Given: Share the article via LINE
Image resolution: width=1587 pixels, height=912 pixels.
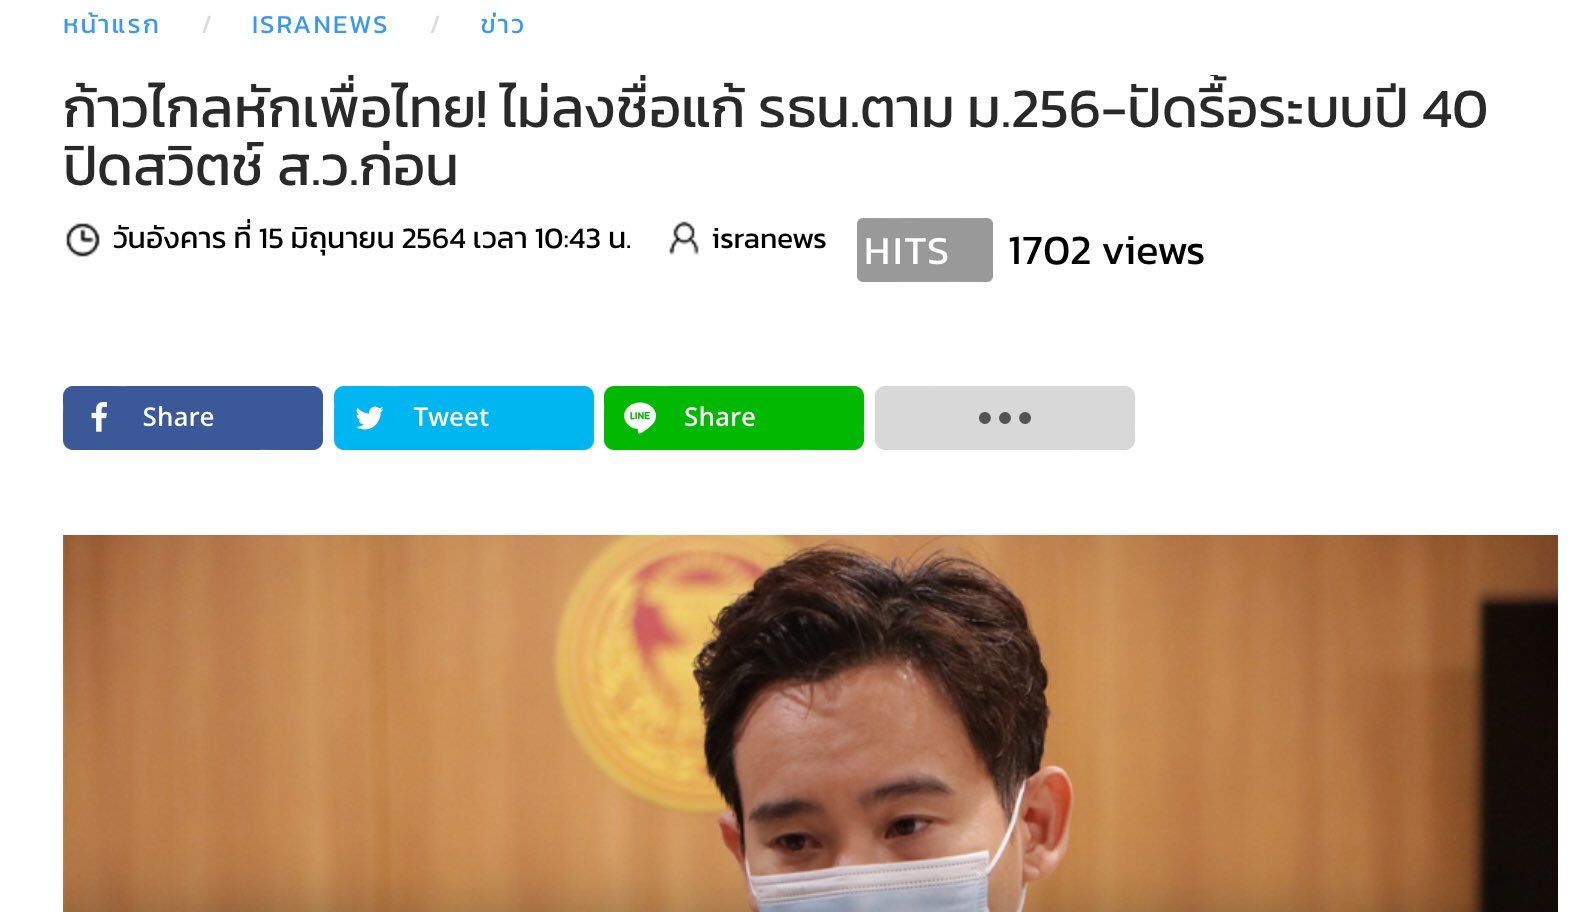Looking at the screenshot, I should pyautogui.click(x=734, y=418).
